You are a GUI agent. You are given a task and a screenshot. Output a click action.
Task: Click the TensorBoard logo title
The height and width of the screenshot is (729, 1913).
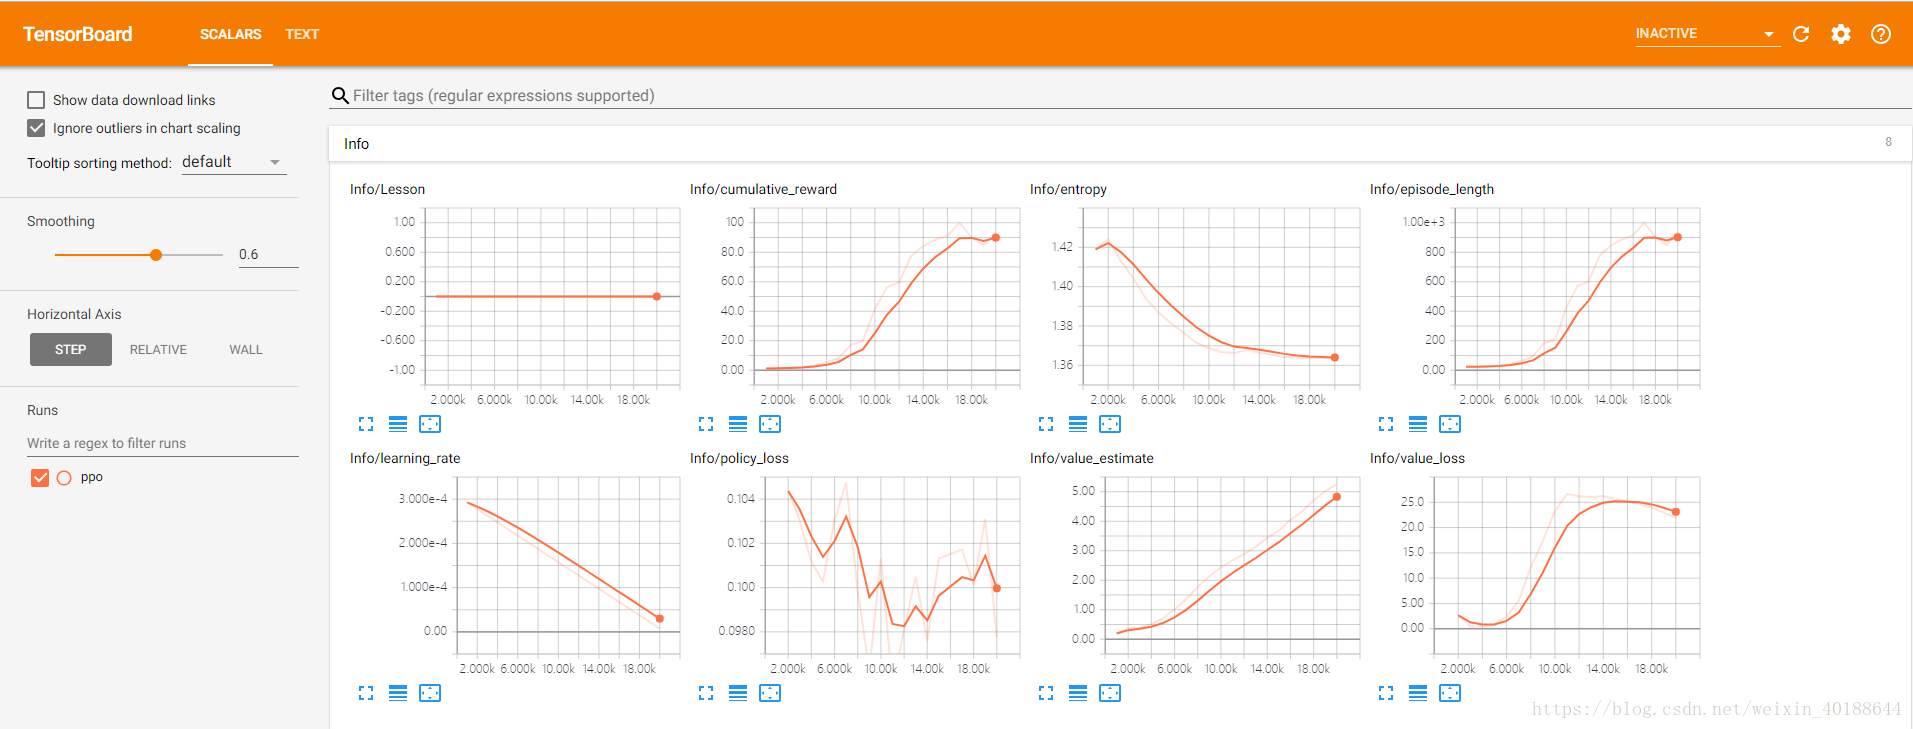[78, 34]
